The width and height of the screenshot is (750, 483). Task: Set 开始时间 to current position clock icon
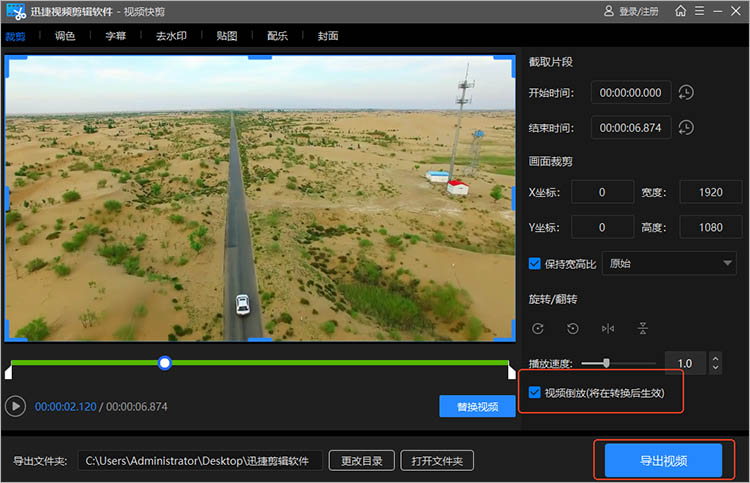tap(686, 92)
